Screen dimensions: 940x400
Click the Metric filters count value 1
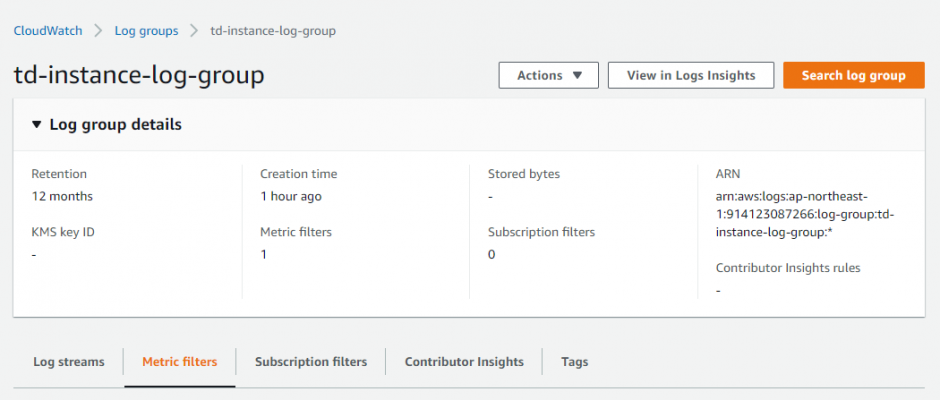(264, 254)
